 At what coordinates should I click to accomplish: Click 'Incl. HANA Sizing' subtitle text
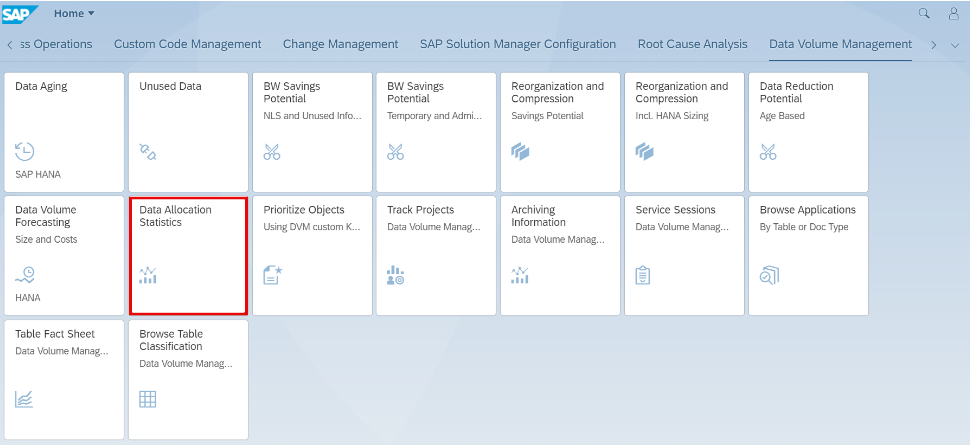point(672,116)
